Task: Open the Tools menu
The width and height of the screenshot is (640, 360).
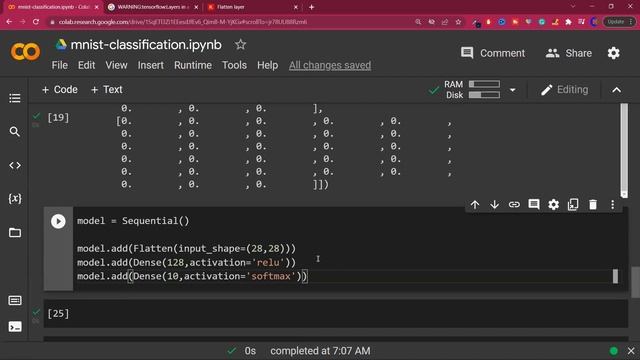Action: [x=234, y=65]
